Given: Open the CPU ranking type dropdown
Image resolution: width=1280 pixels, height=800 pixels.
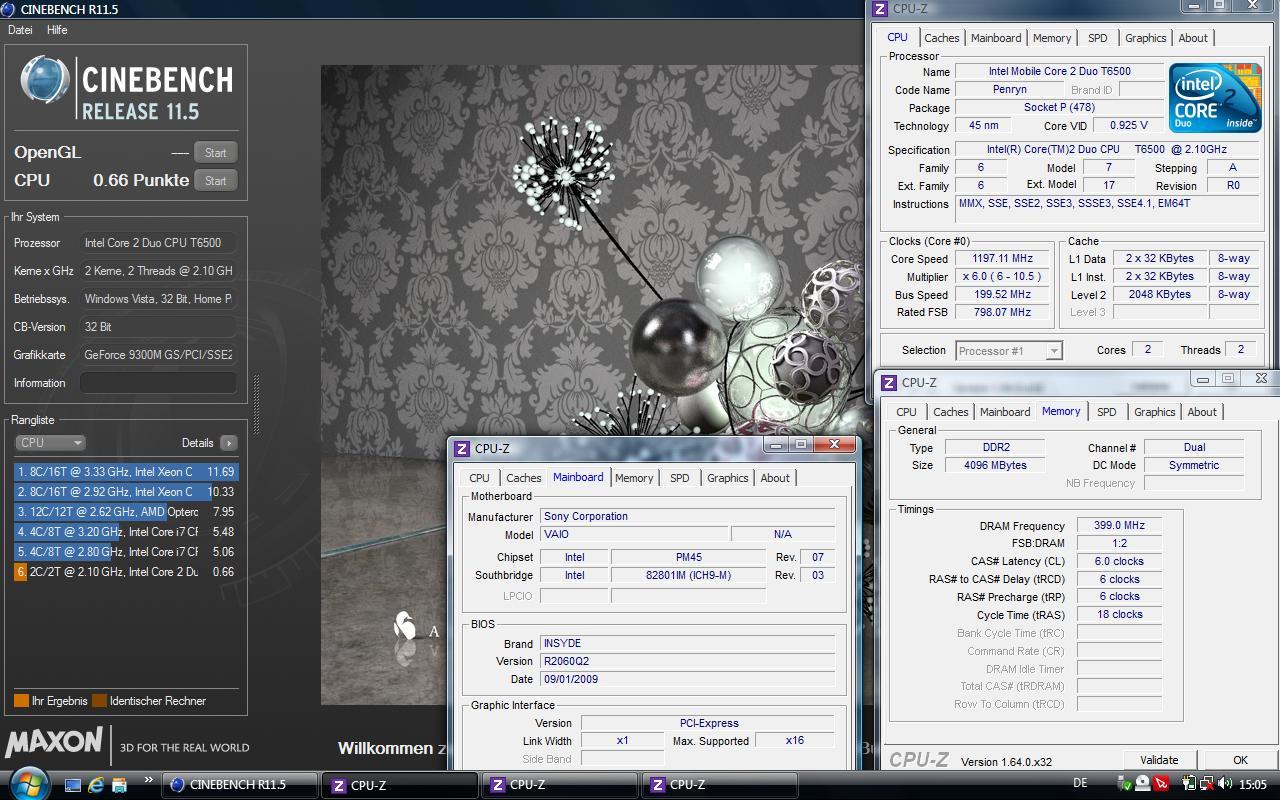Looking at the screenshot, I should (x=50, y=443).
